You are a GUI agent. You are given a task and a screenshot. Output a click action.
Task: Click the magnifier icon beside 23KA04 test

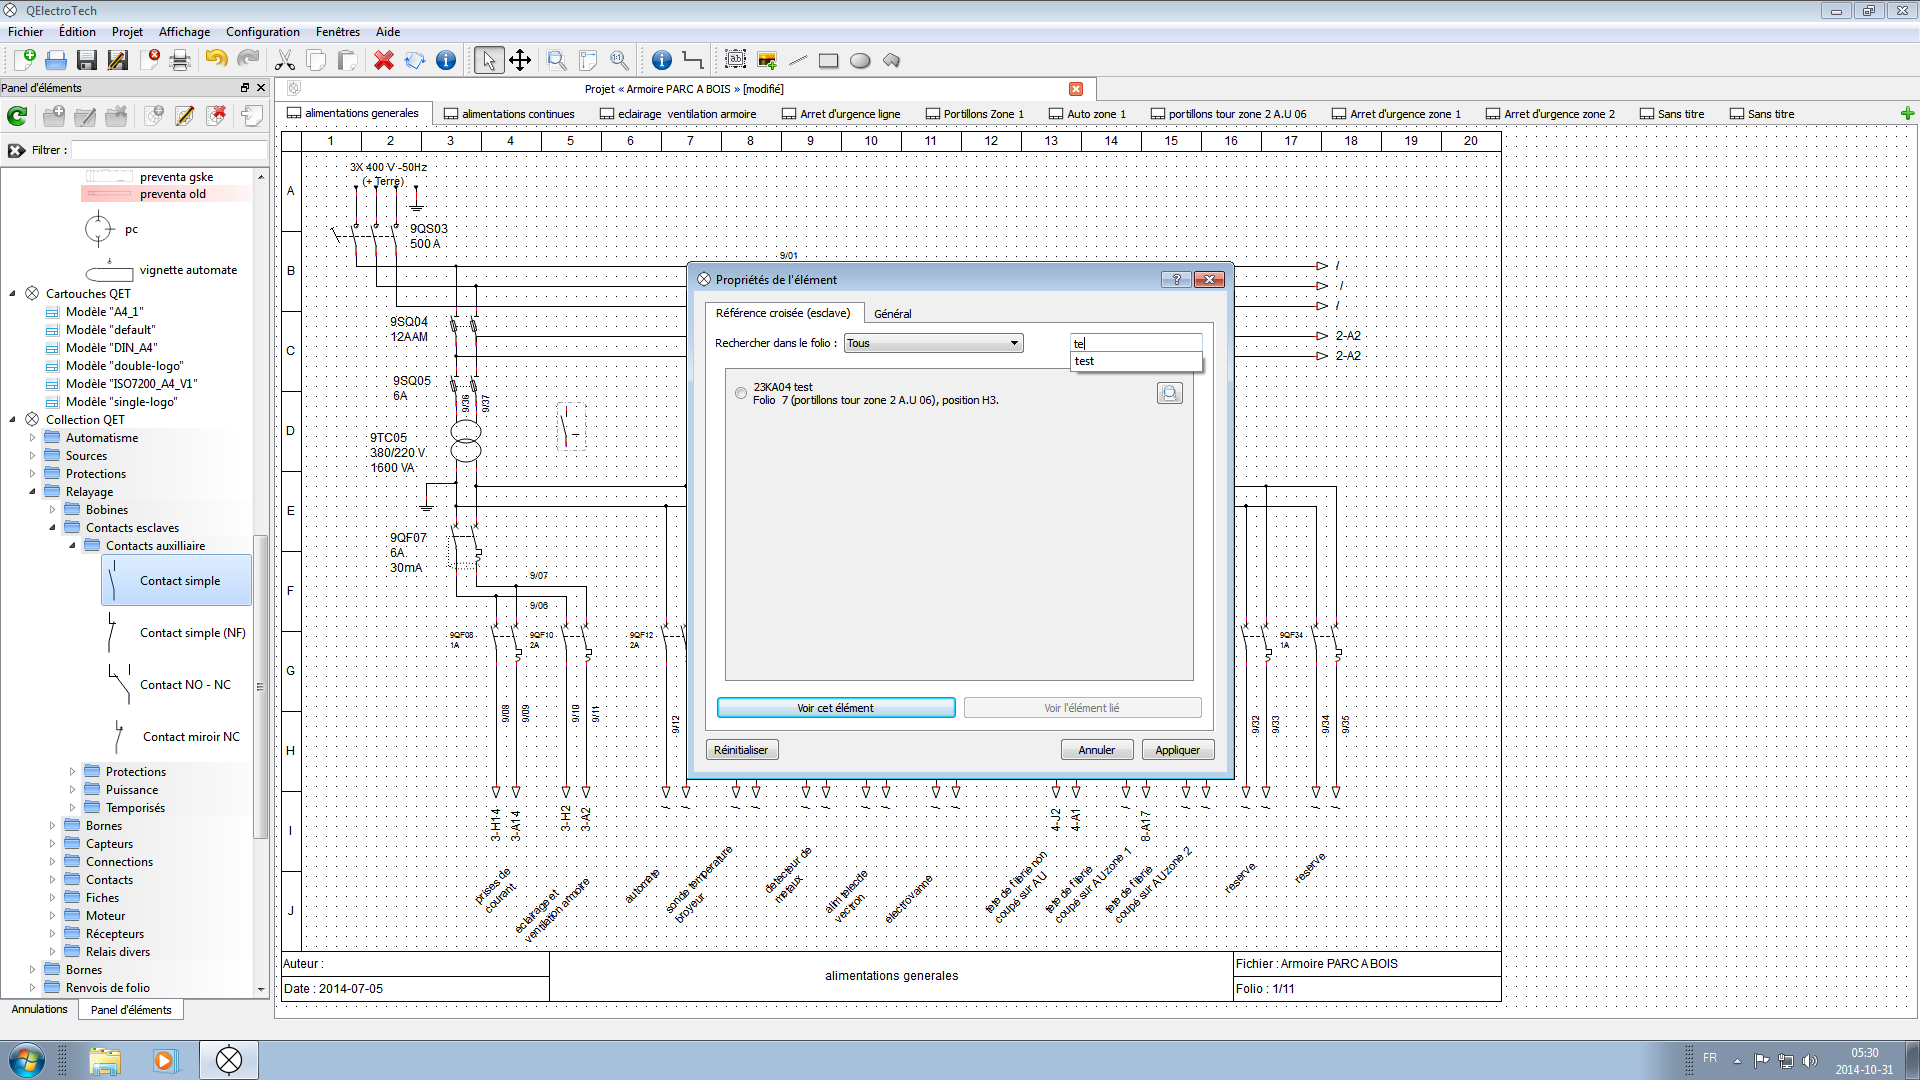pos(1170,393)
